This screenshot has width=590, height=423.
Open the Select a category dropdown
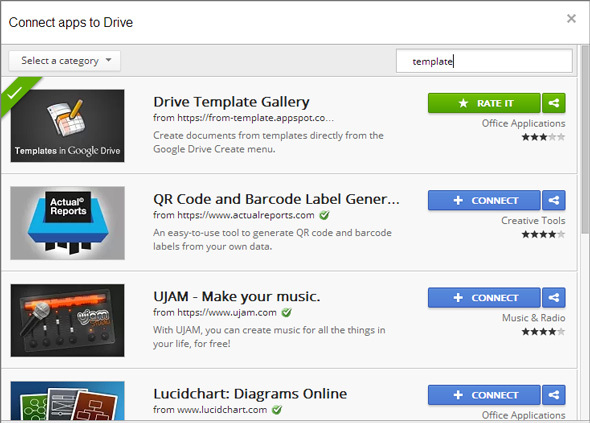pos(65,61)
